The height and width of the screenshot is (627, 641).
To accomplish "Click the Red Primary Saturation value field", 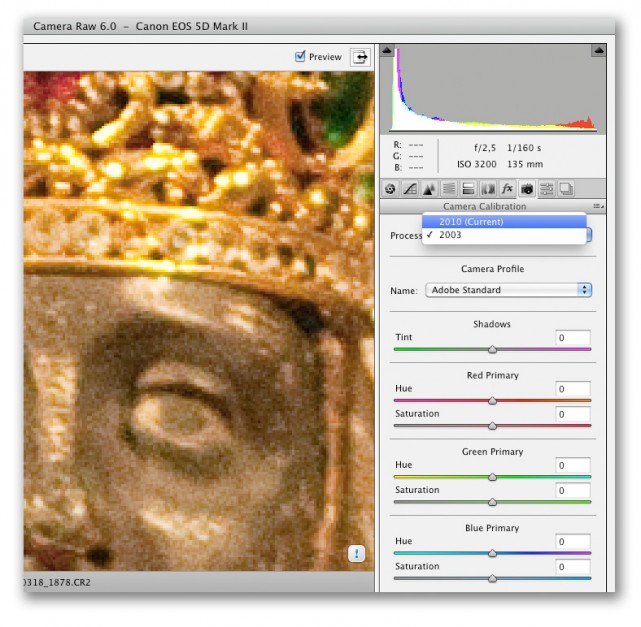I will tap(573, 414).
